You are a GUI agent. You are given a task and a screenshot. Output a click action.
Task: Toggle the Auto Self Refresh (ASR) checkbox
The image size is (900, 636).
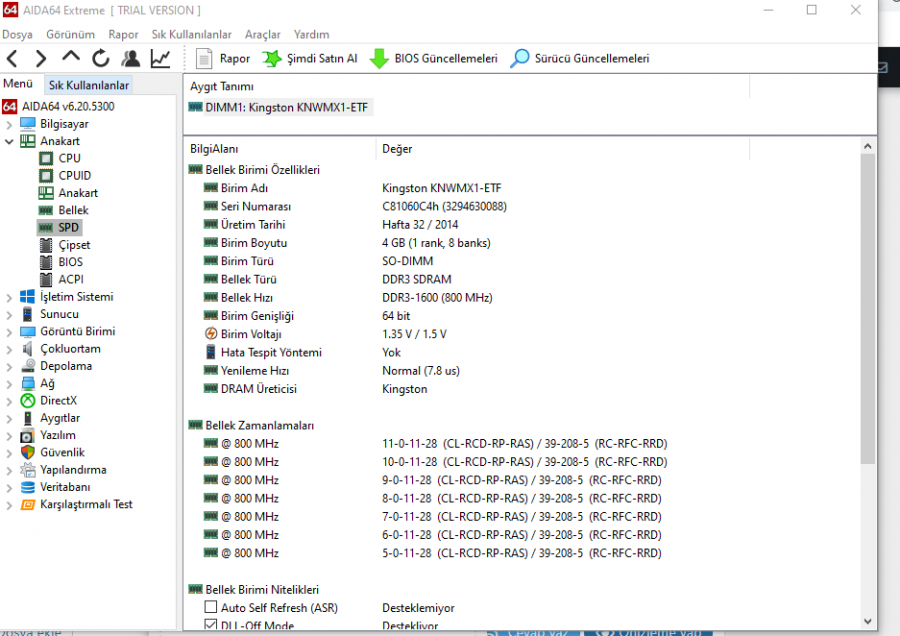pyautogui.click(x=211, y=608)
